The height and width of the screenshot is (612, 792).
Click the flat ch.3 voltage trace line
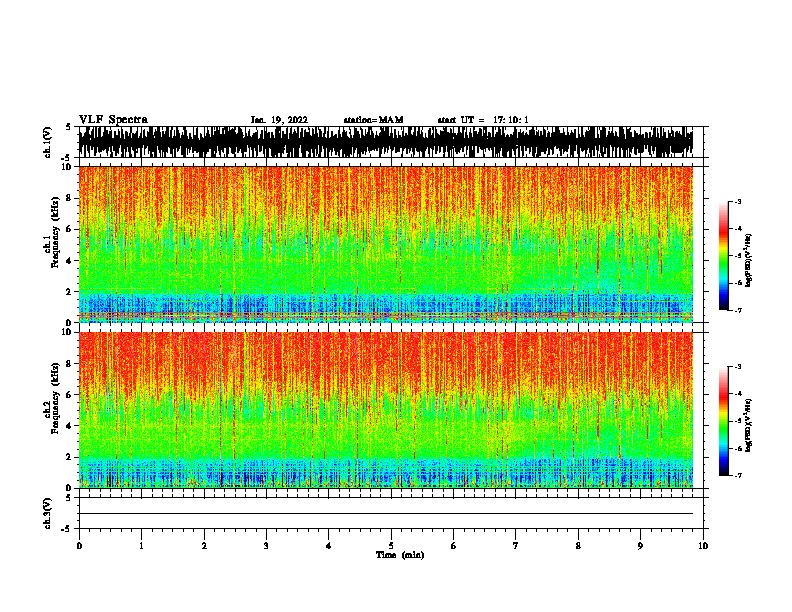[x=386, y=514]
